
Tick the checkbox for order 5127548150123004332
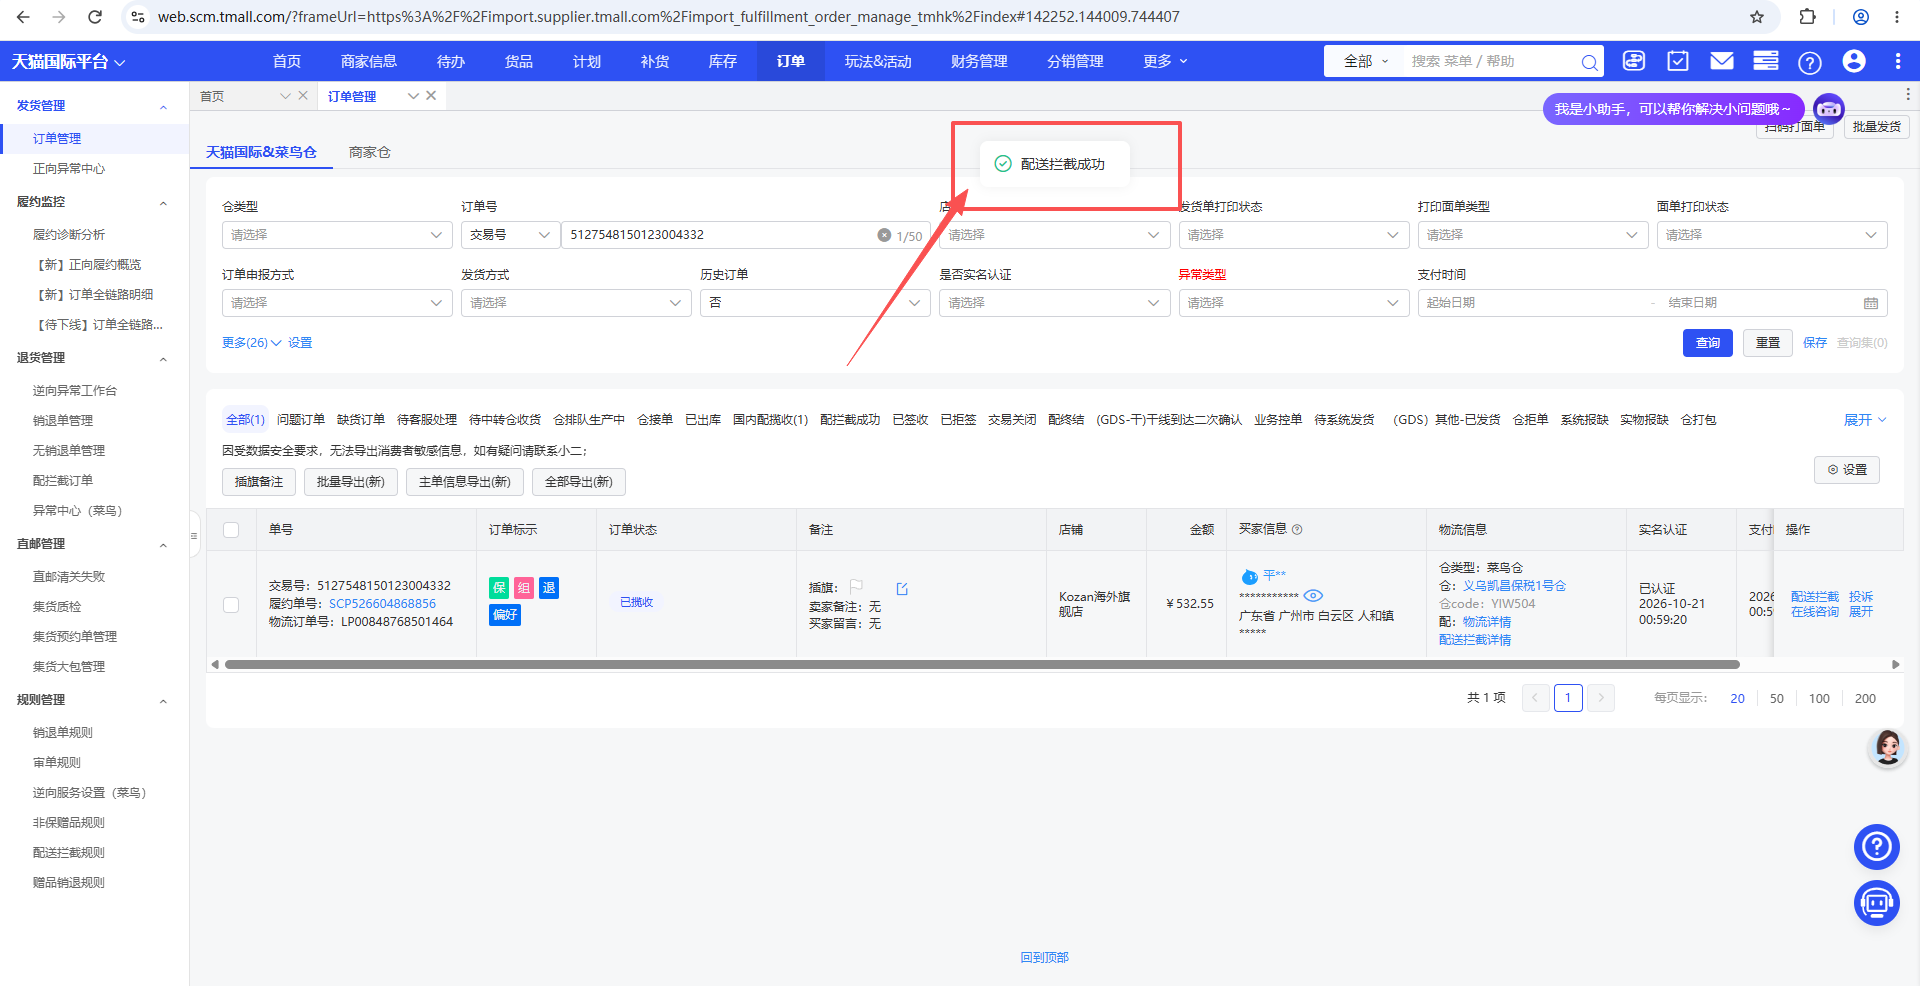pyautogui.click(x=231, y=605)
